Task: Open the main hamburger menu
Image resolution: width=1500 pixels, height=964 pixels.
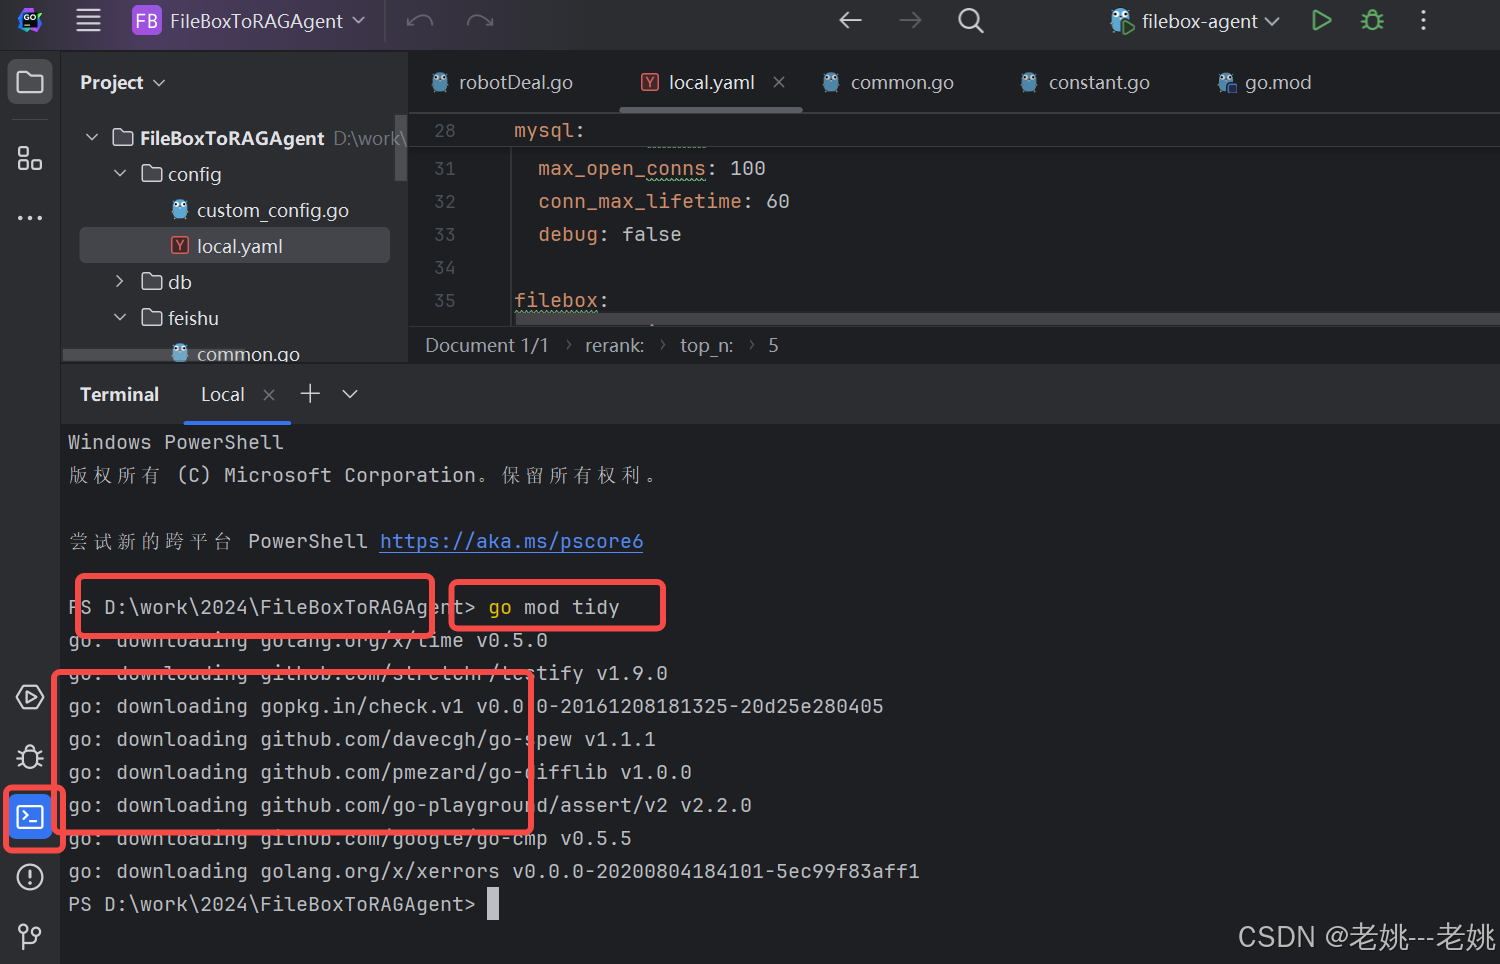Action: pos(88,20)
